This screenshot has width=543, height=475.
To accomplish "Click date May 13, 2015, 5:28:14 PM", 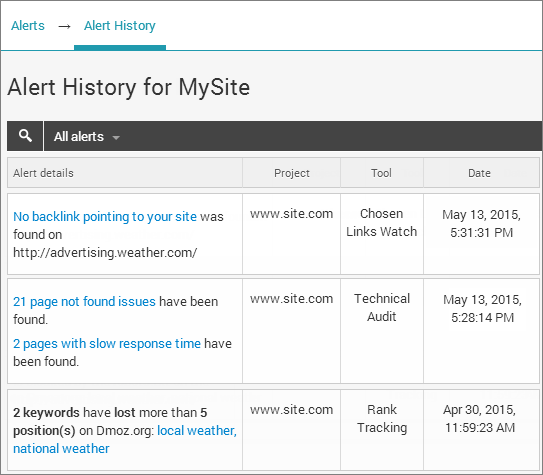I will 482,308.
